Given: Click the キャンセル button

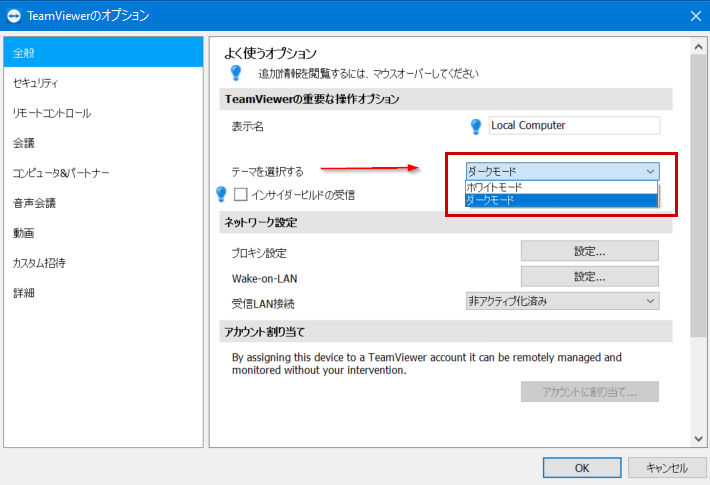Looking at the screenshot, I should click(x=667, y=468).
